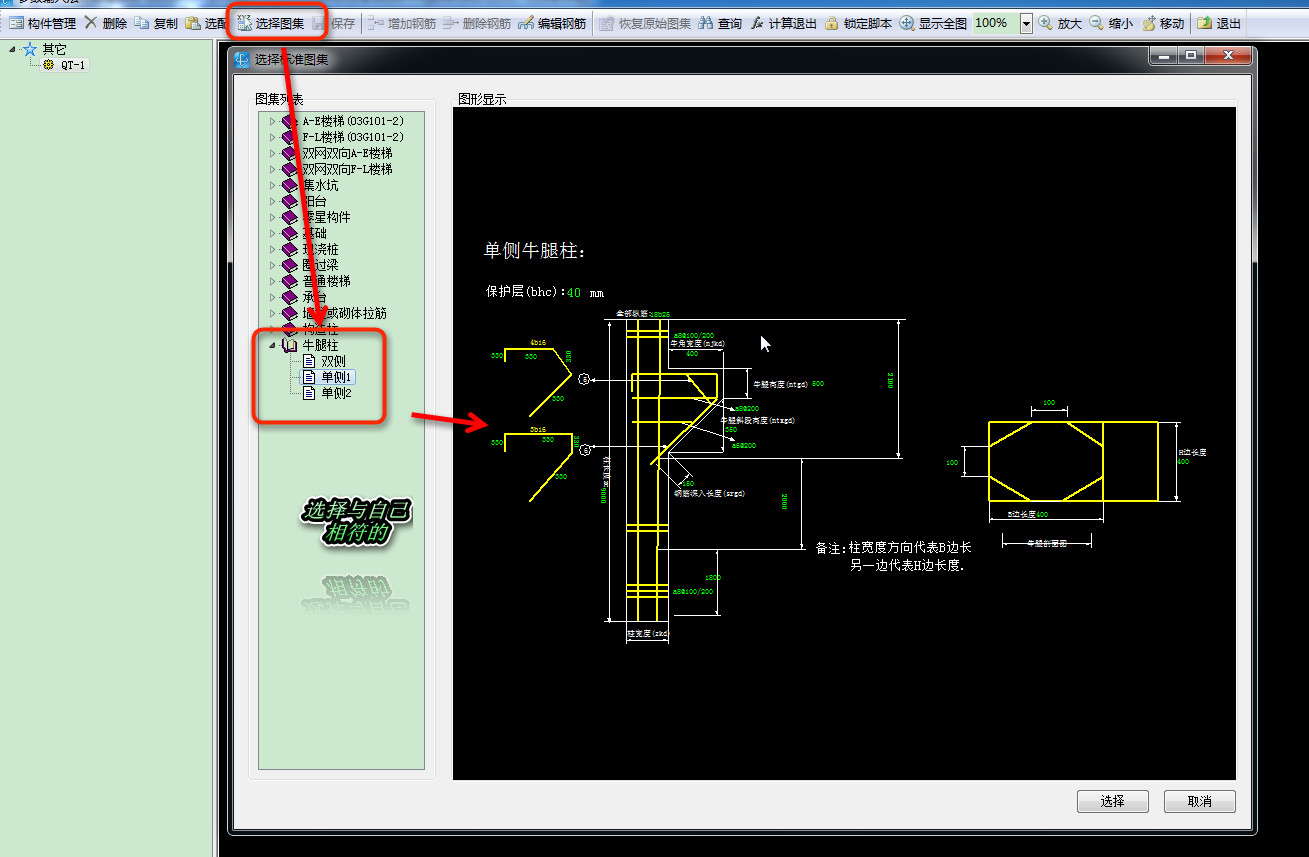Screen dimensions: 1309x857
Task: Open the 构件管理 component manager
Action: click(42, 23)
